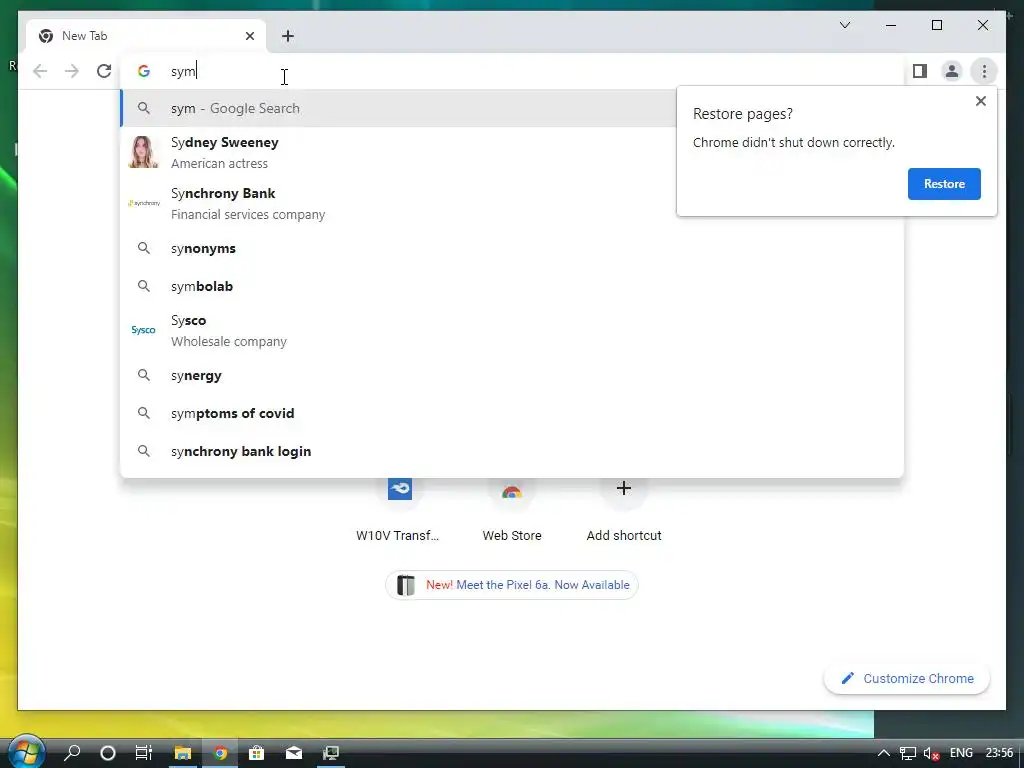1024x768 pixels.
Task: Open Mail app from taskbar
Action: (x=294, y=753)
